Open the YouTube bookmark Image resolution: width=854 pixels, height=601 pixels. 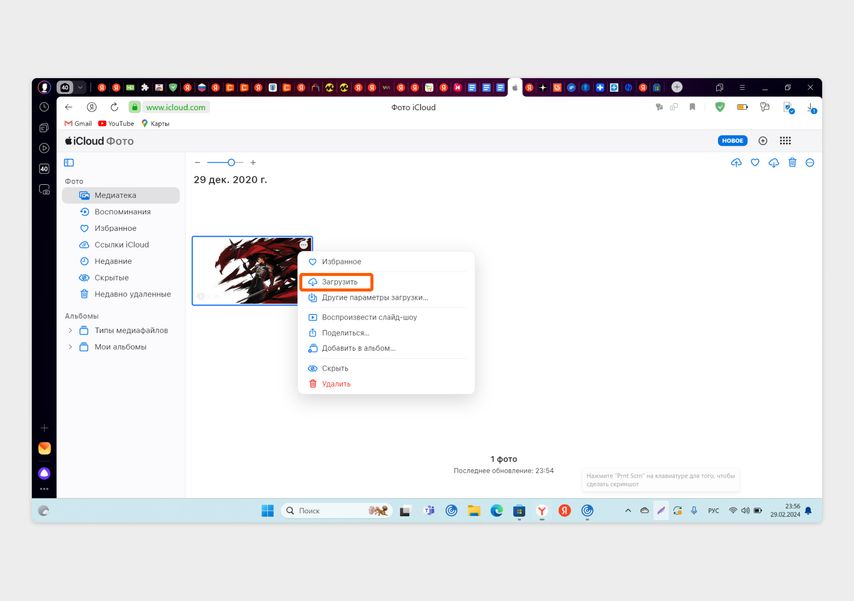pos(116,124)
